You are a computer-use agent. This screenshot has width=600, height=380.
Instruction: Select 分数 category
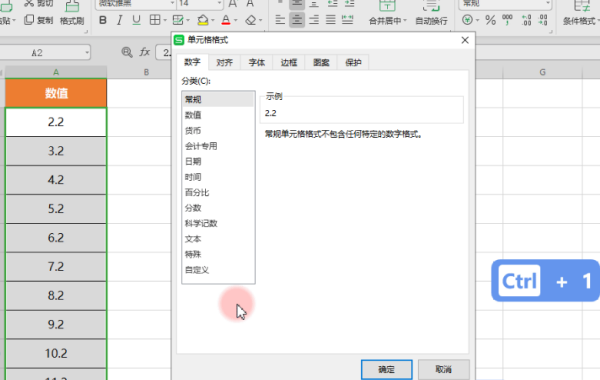[218, 208]
